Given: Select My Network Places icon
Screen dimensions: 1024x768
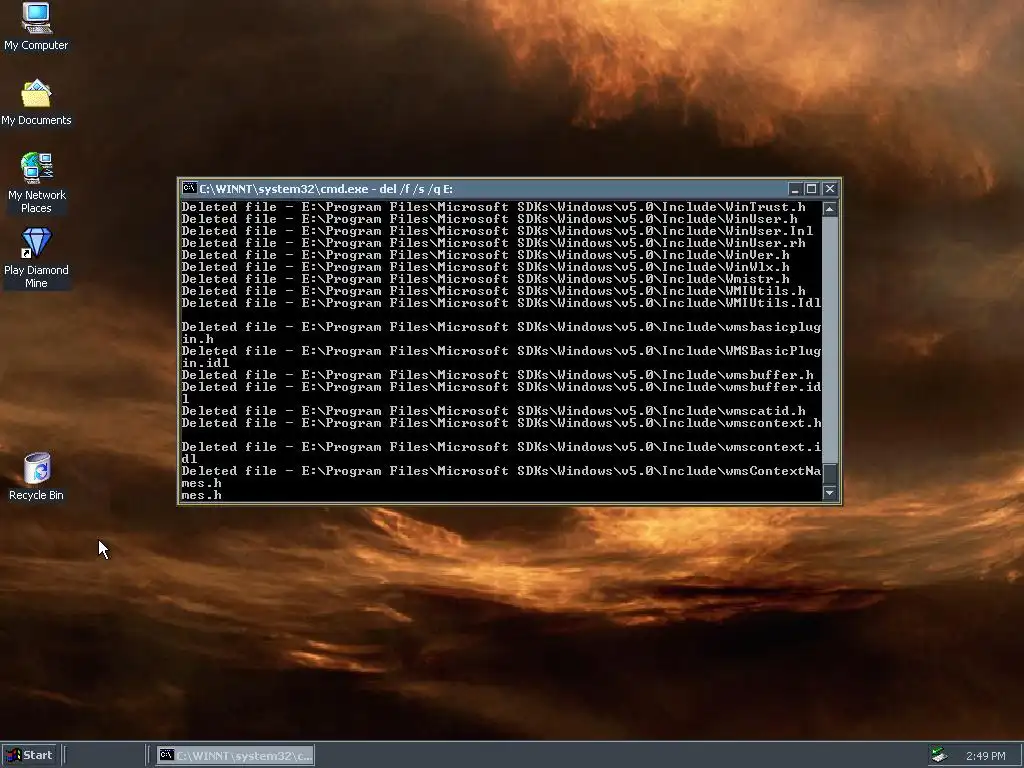Looking at the screenshot, I should tap(36, 183).
